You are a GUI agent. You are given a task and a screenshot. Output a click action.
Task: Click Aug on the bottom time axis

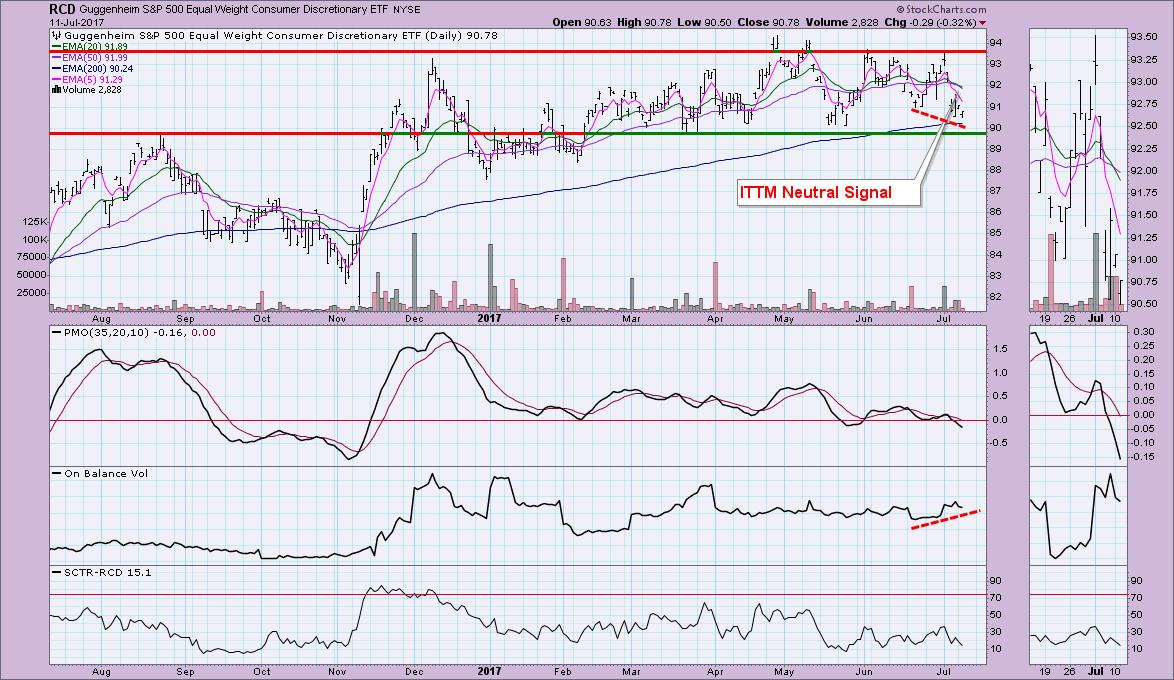101,672
